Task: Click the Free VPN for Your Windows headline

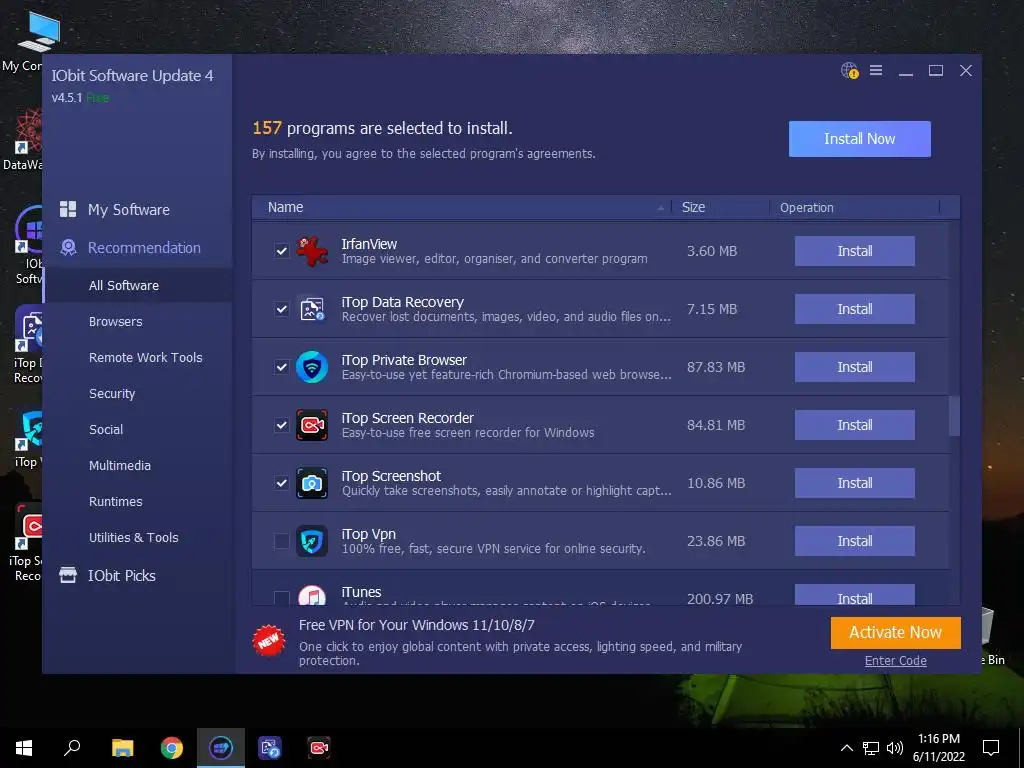Action: [x=417, y=625]
